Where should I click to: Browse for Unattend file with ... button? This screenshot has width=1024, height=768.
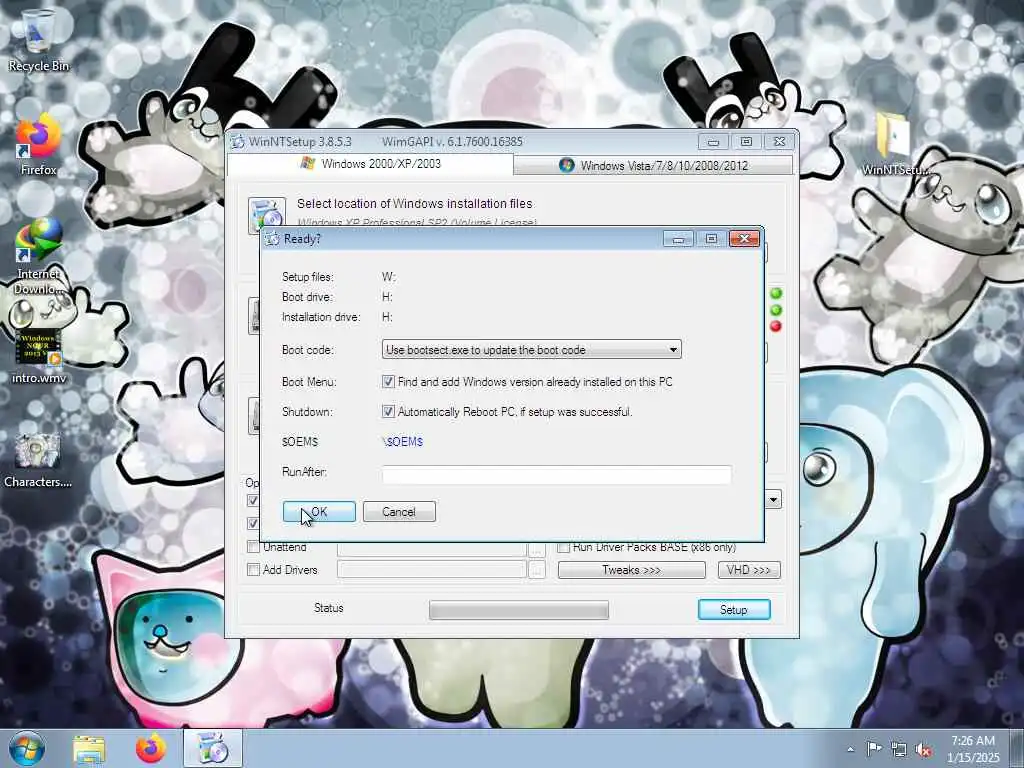536,549
